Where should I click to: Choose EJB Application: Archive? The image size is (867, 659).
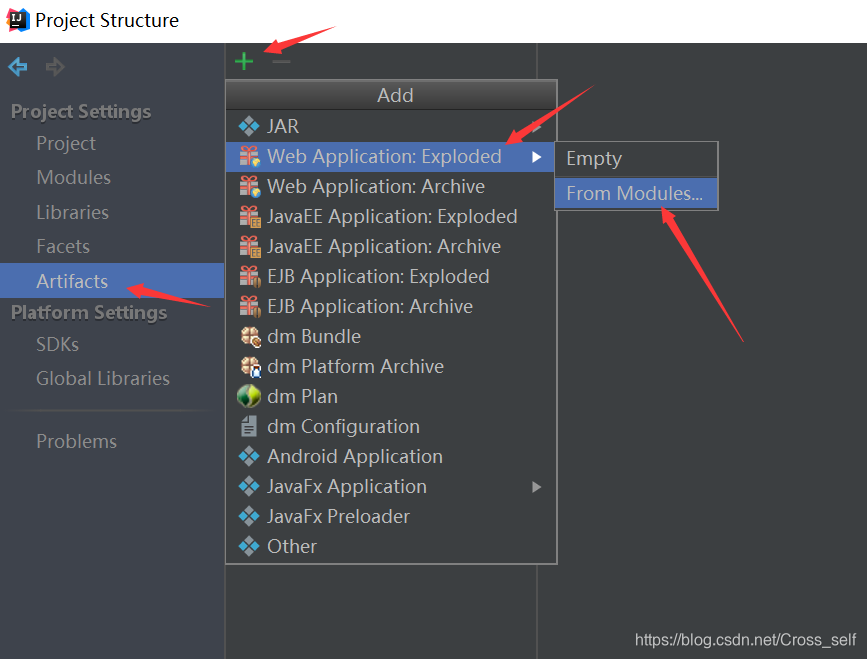(x=390, y=306)
